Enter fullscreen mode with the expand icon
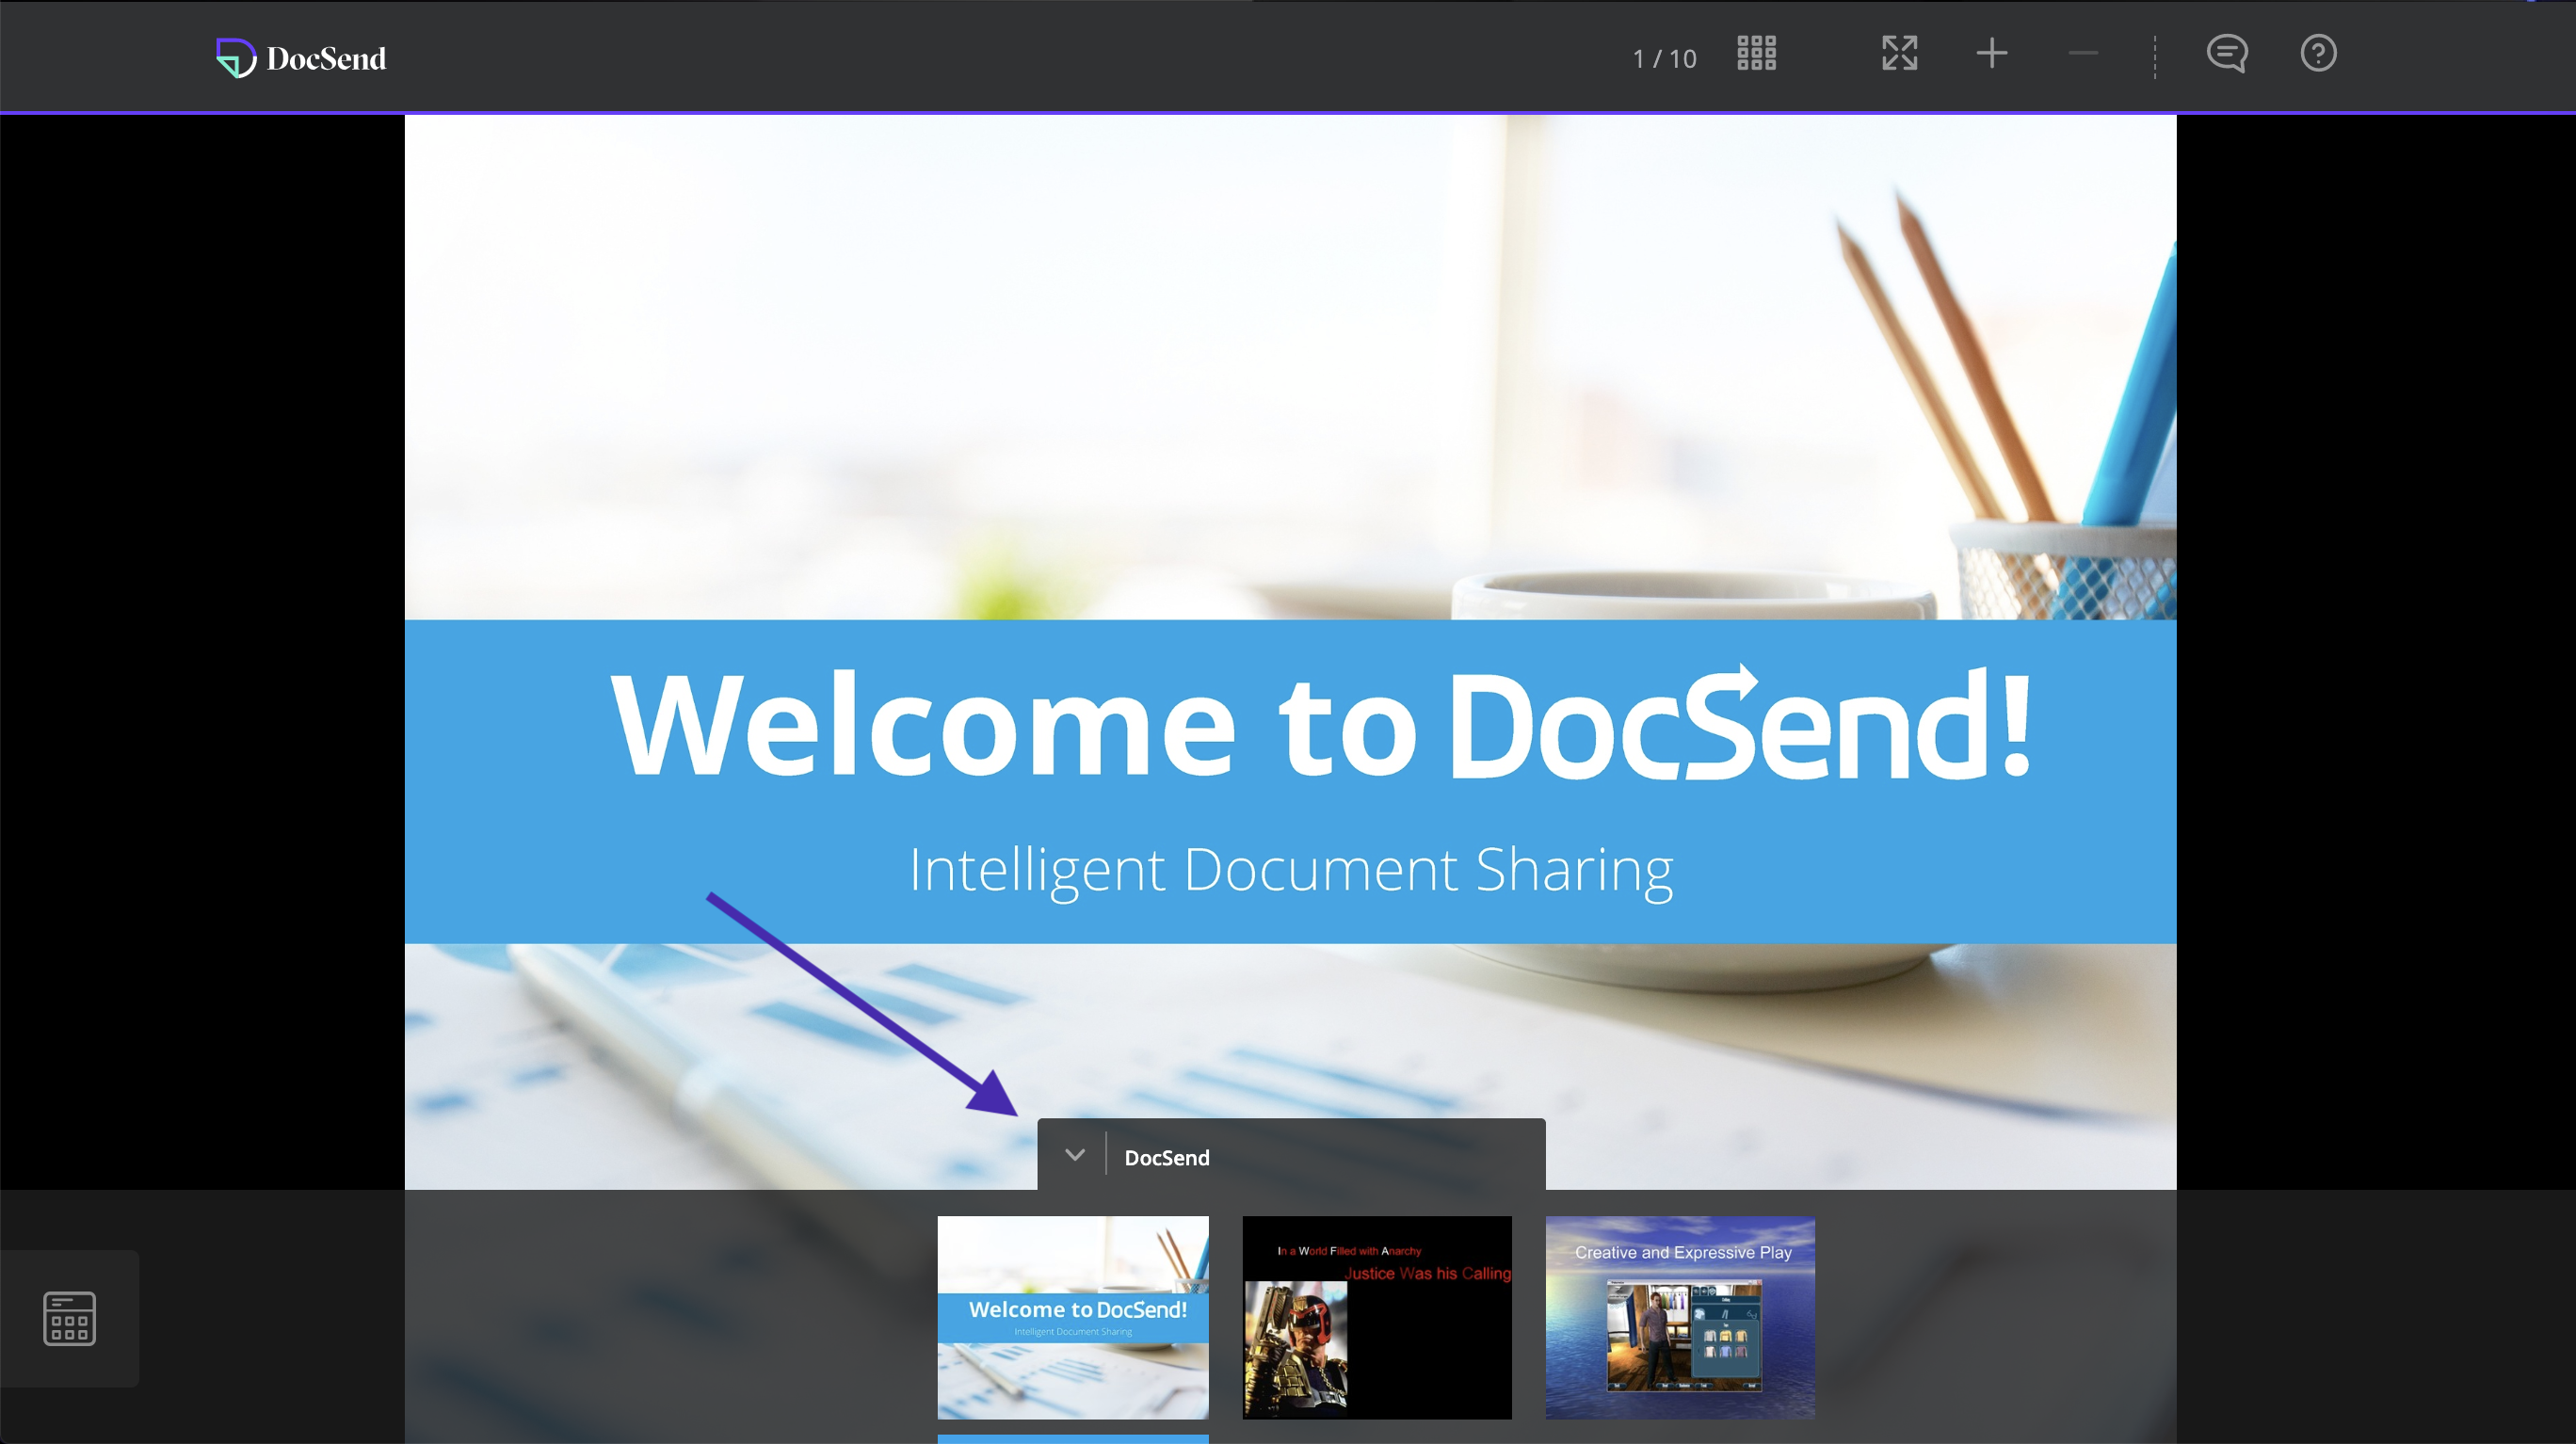The image size is (2576, 1444). (x=1899, y=53)
